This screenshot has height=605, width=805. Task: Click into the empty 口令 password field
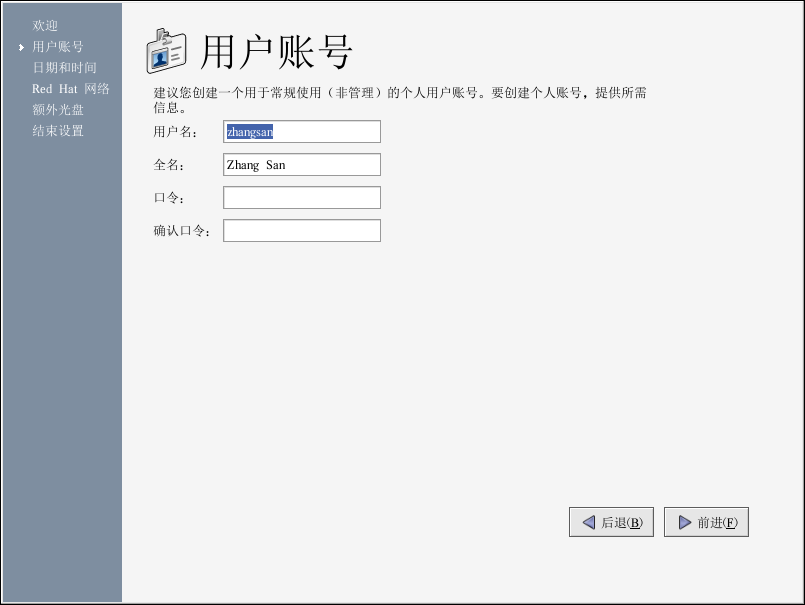(301, 198)
